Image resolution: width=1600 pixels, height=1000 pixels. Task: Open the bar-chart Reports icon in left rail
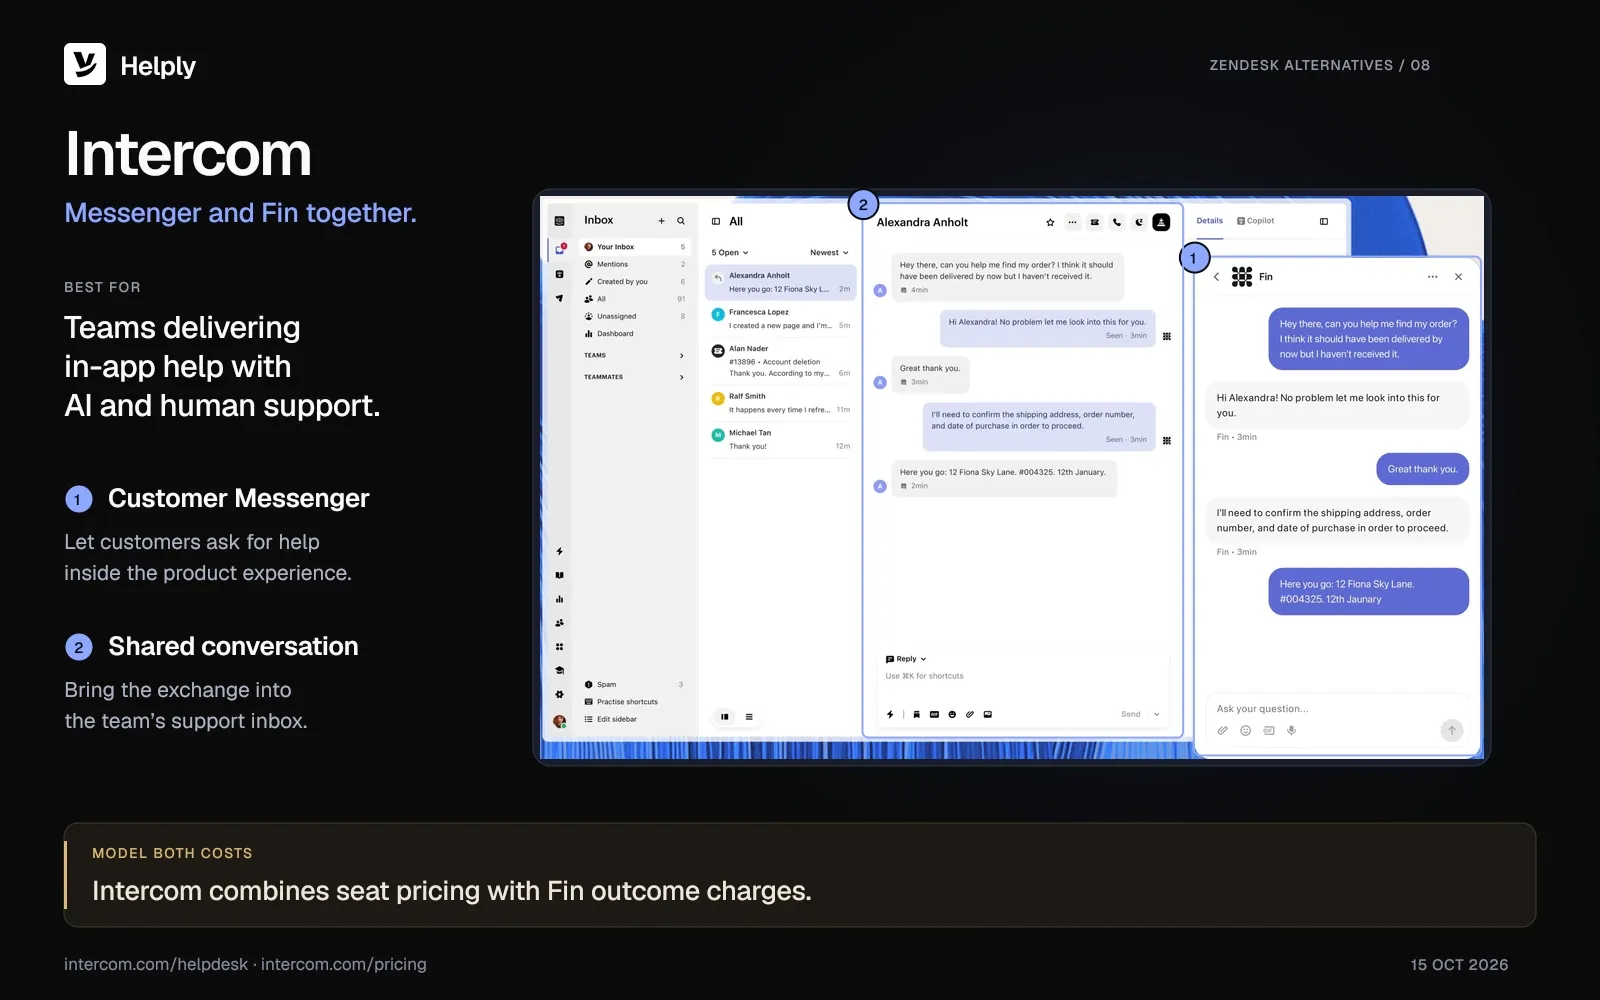pyautogui.click(x=559, y=599)
